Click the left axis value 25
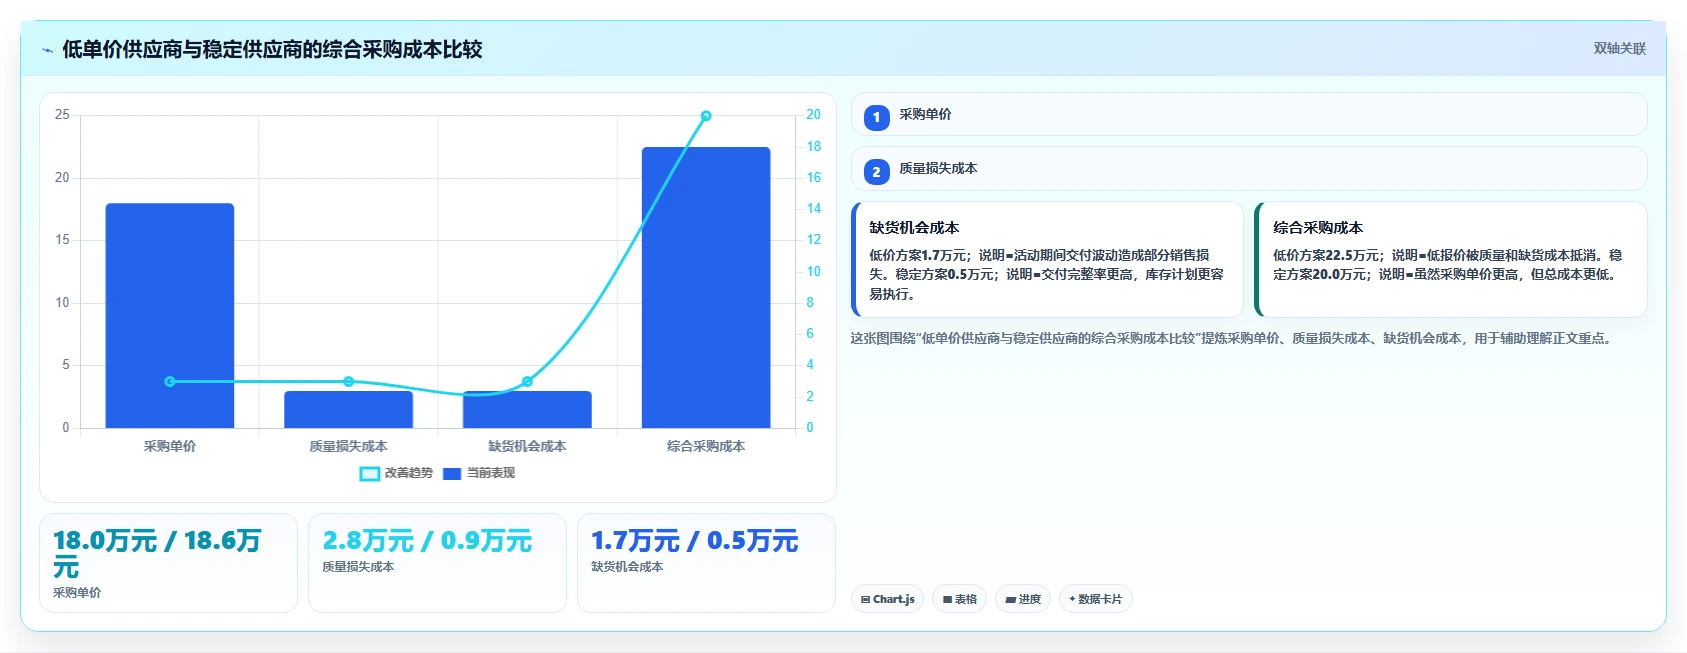This screenshot has width=1687, height=653. click(x=62, y=115)
